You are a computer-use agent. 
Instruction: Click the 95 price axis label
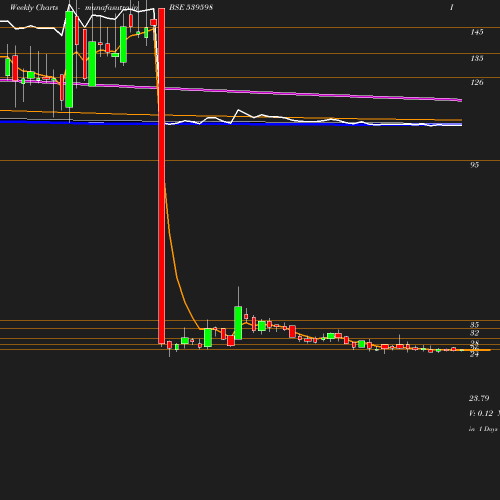click(474, 165)
